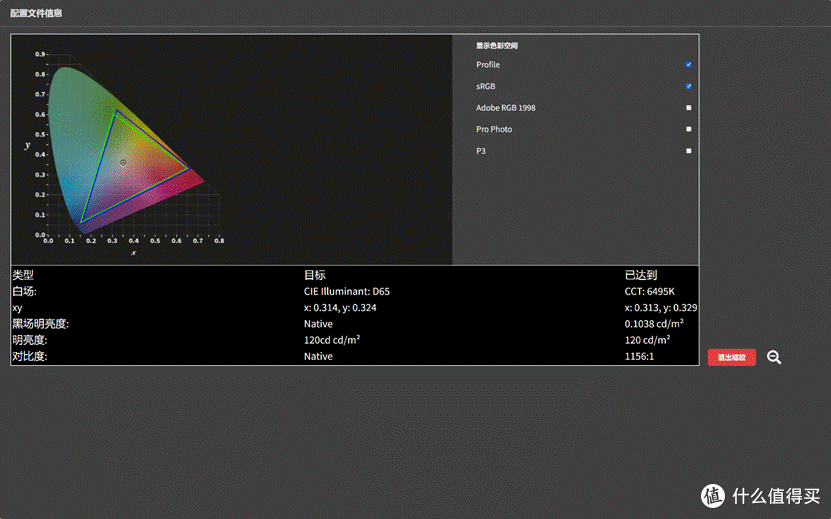Select the 'CCT: 6495K' achieved value
831x519 pixels.
(x=649, y=292)
